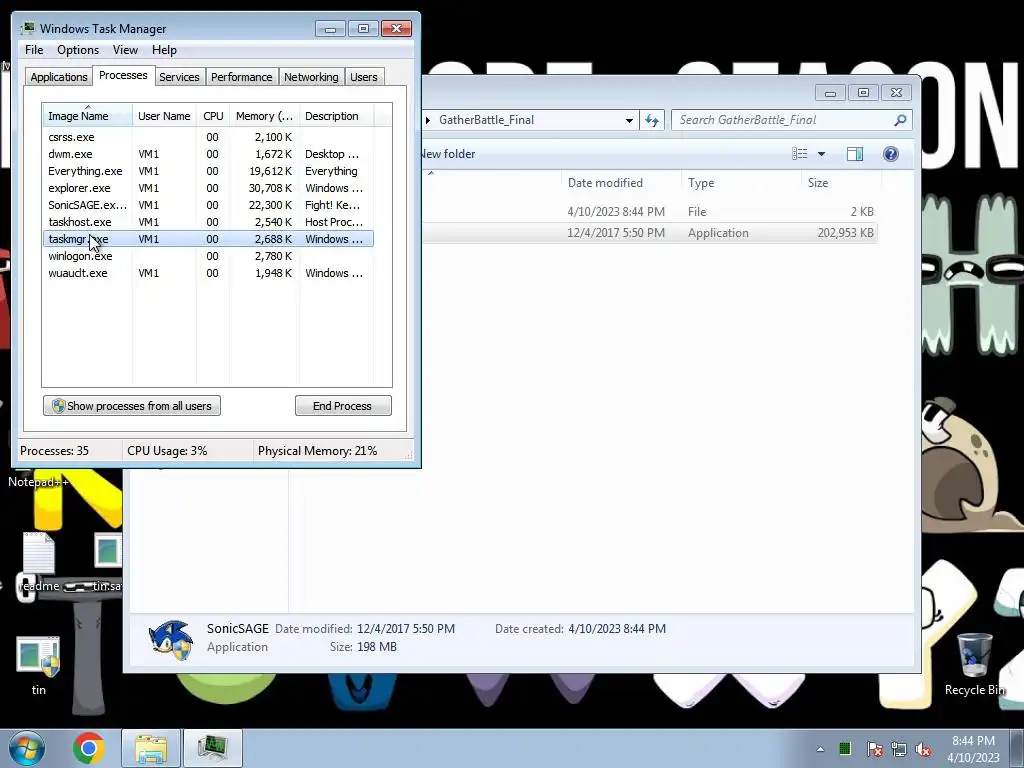Select the SonicSAGE.exe process row
The image size is (1024, 768).
(208, 205)
